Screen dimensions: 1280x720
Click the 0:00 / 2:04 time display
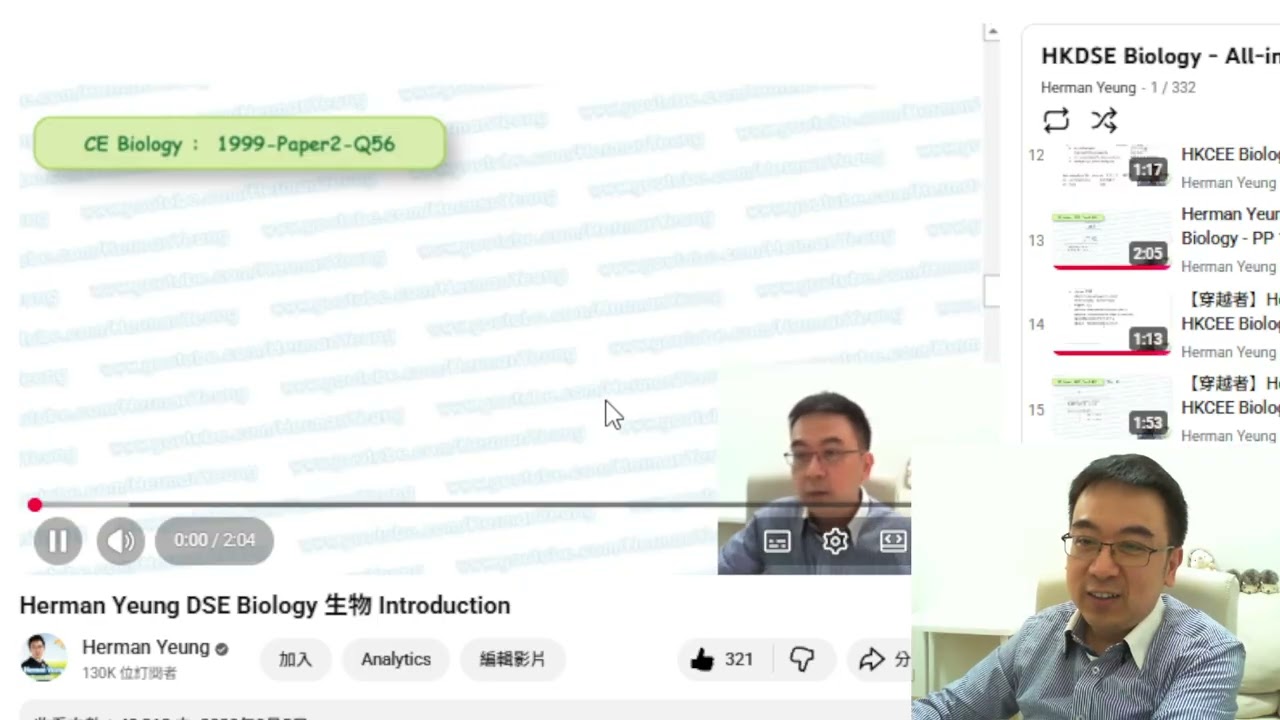coord(214,541)
